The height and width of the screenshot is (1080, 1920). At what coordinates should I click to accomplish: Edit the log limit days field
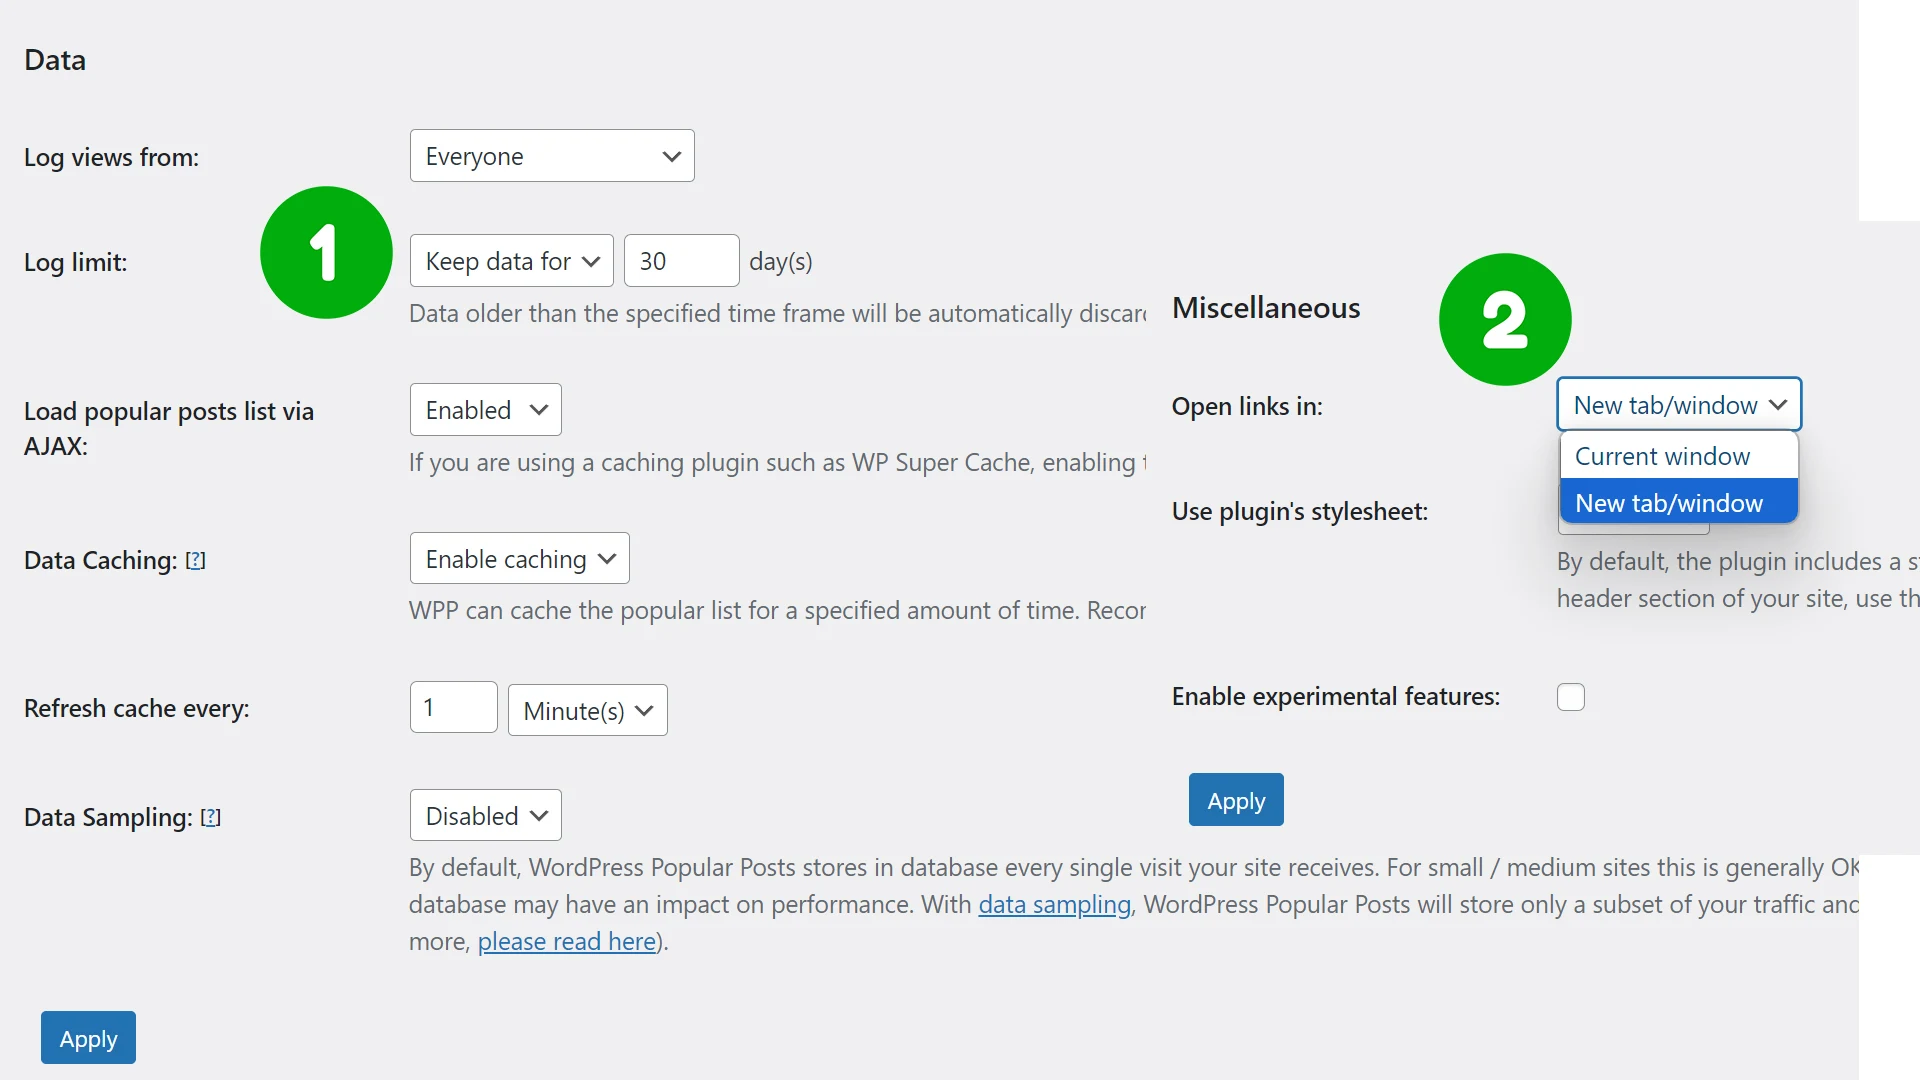pyautogui.click(x=682, y=261)
